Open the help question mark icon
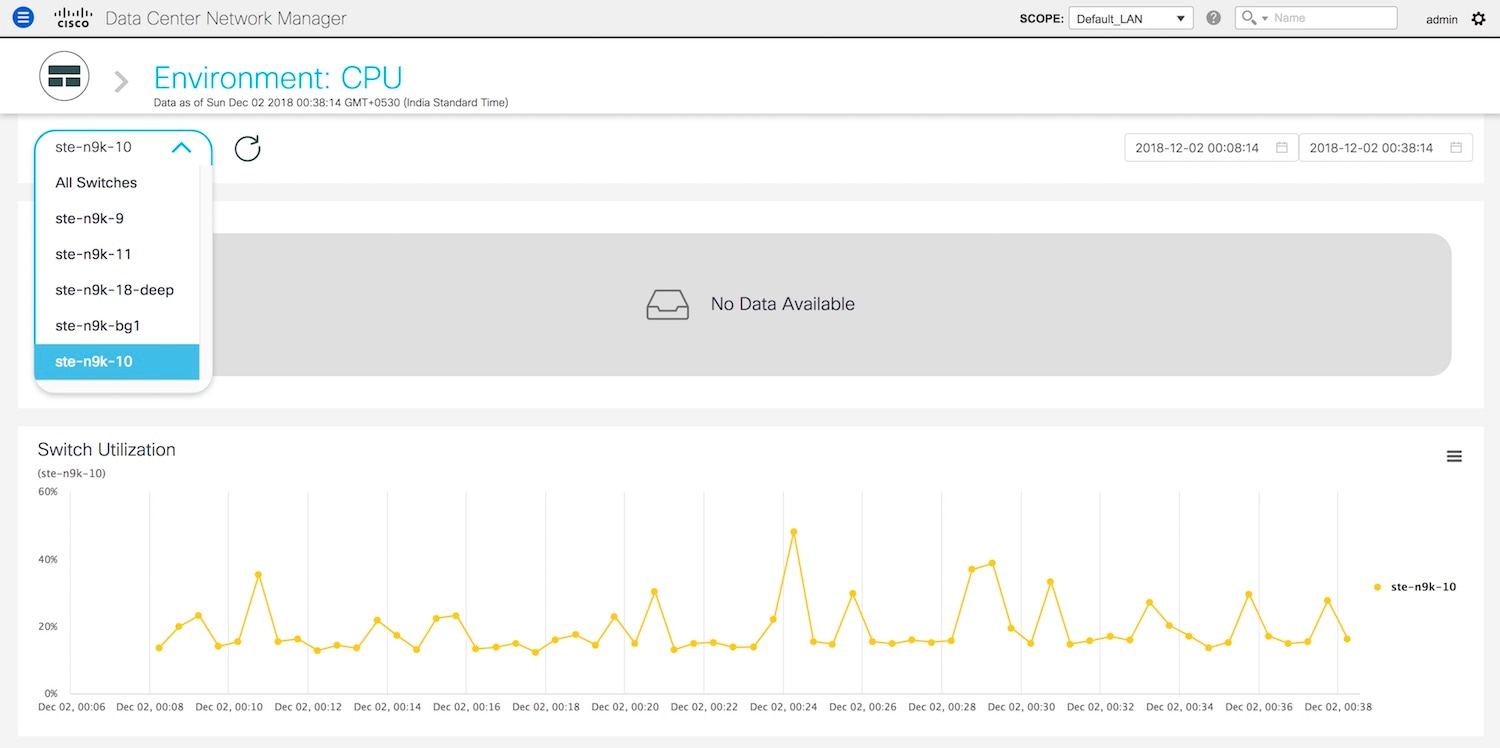This screenshot has height=748, width=1500. tap(1214, 18)
